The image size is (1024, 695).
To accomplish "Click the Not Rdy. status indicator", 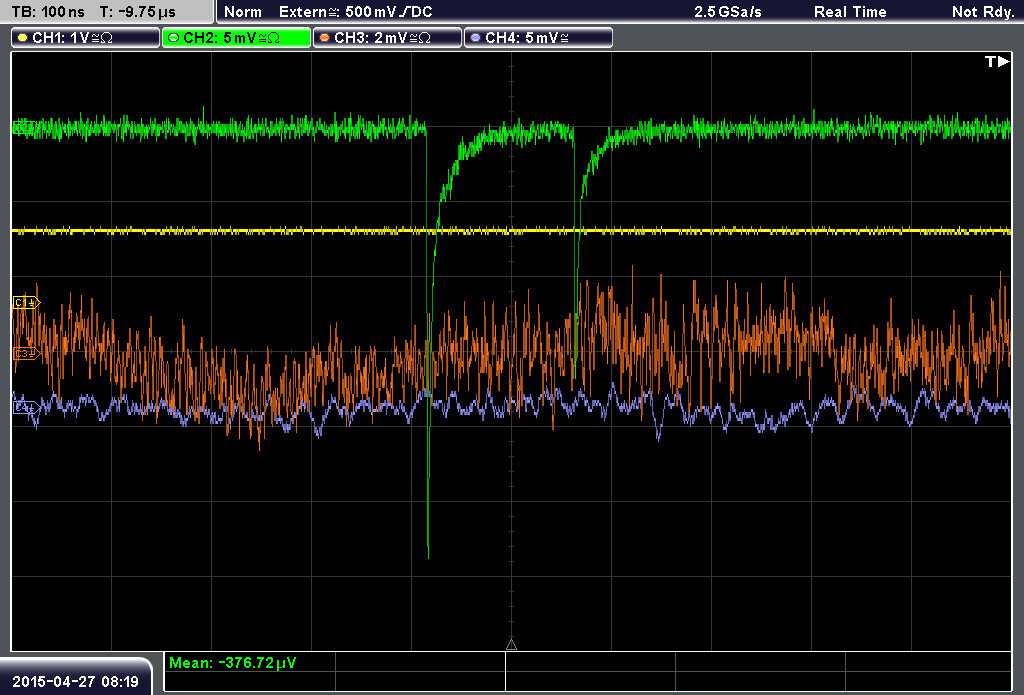I will pos(983,12).
